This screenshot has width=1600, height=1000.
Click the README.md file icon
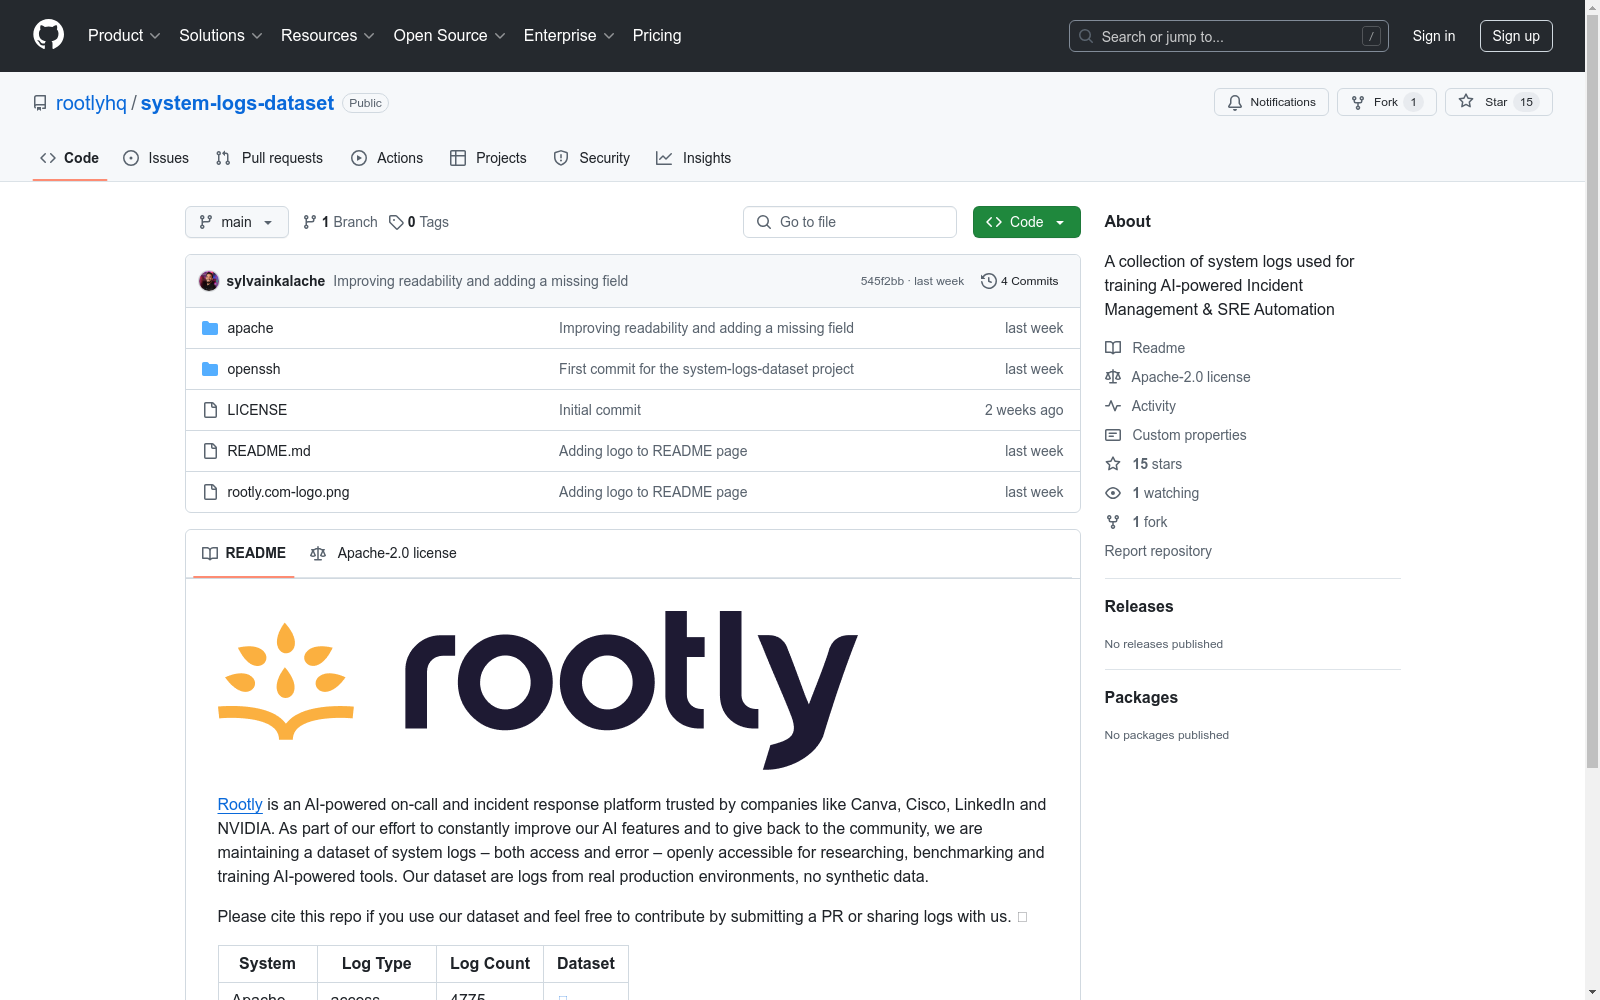tap(210, 451)
